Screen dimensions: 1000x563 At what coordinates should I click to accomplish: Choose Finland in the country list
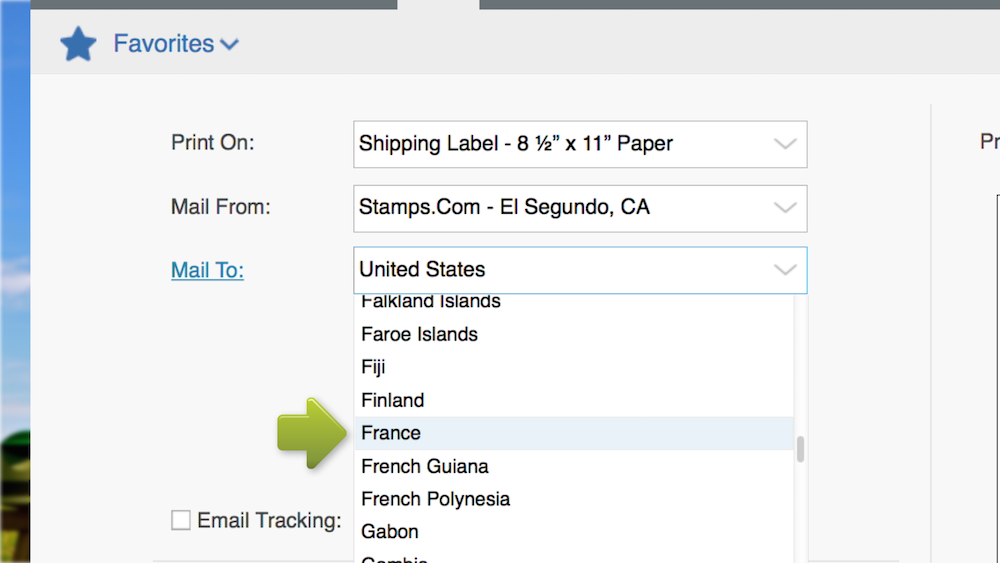393,400
